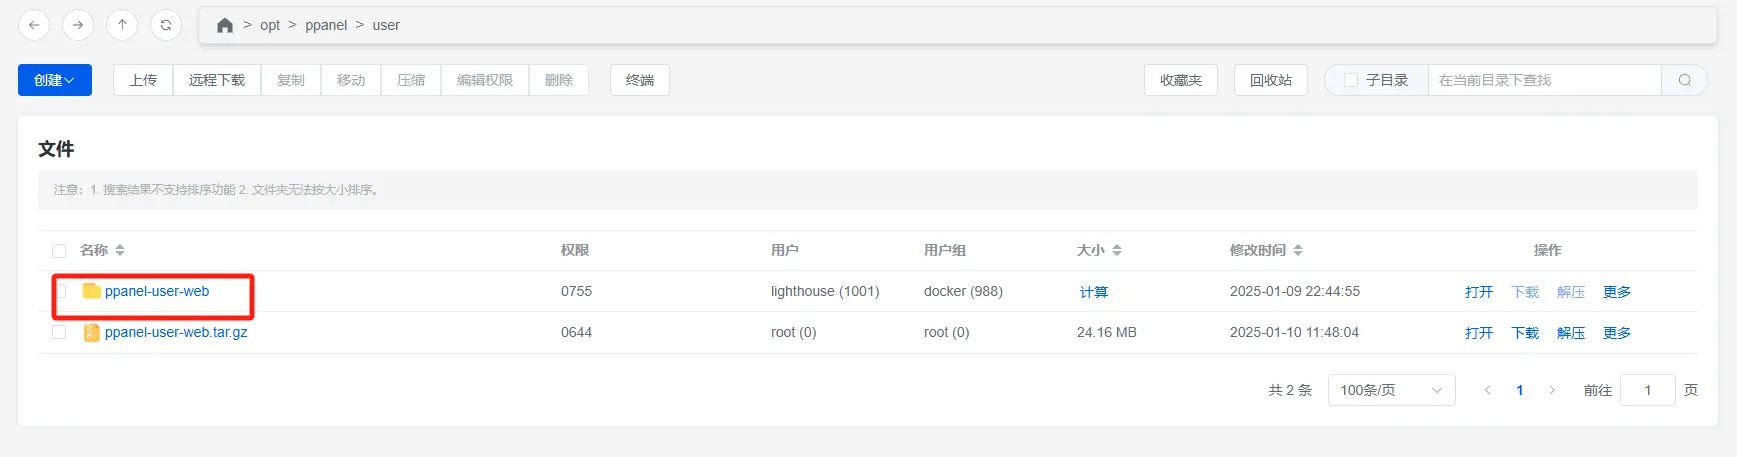Open 更多 menu for ppanel-user-web folder
The image size is (1737, 457).
(1617, 292)
